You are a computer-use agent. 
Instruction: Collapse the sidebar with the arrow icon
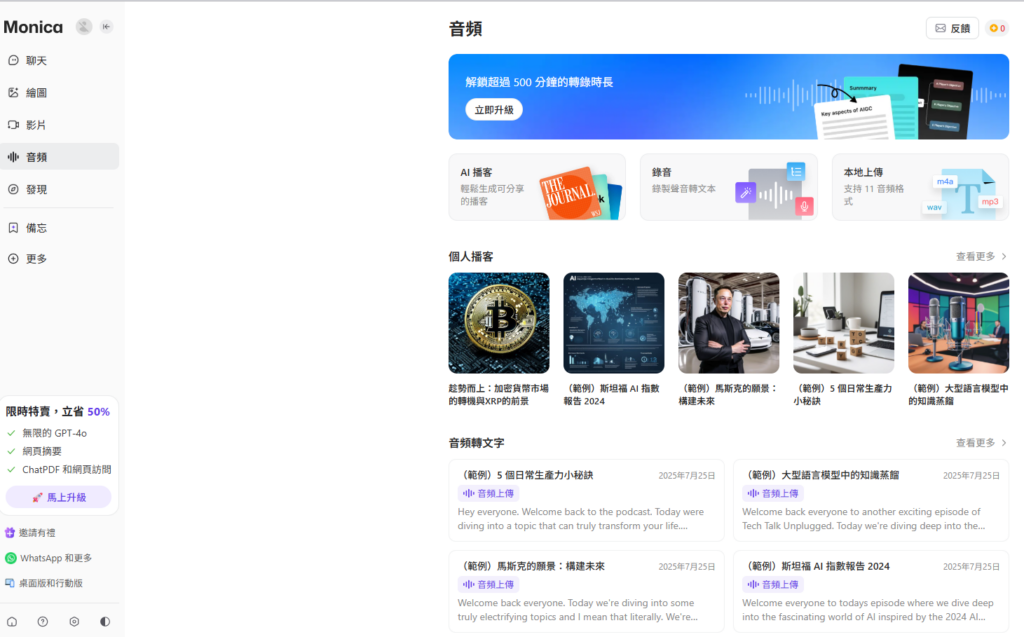(106, 27)
